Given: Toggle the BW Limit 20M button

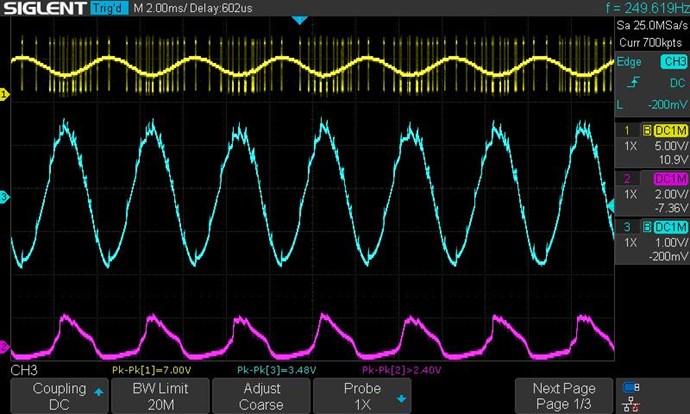Looking at the screenshot, I should [160, 396].
